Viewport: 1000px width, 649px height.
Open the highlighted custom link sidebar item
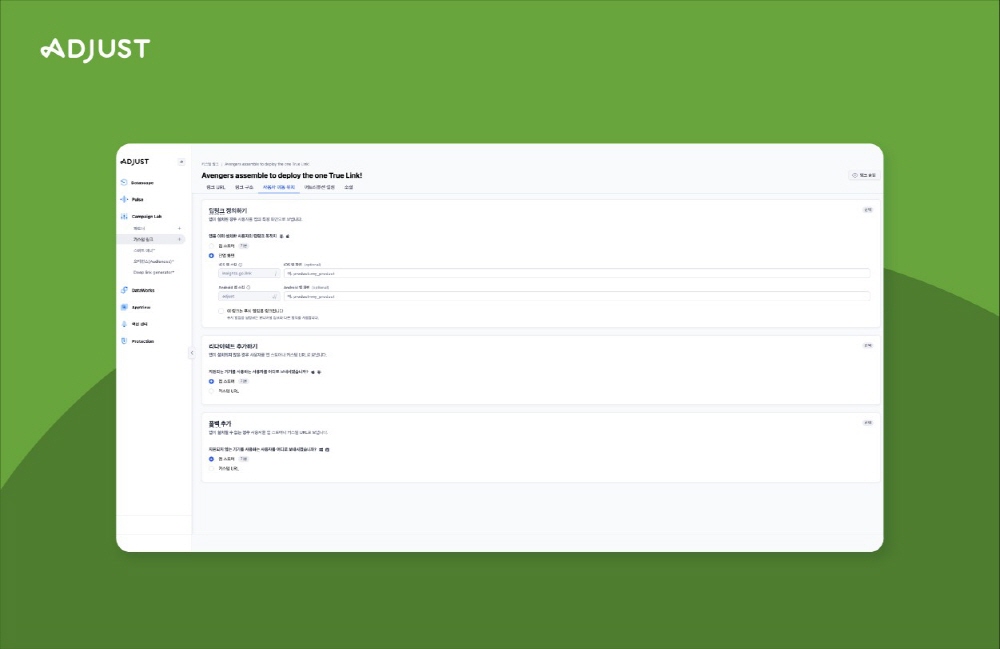(x=151, y=240)
